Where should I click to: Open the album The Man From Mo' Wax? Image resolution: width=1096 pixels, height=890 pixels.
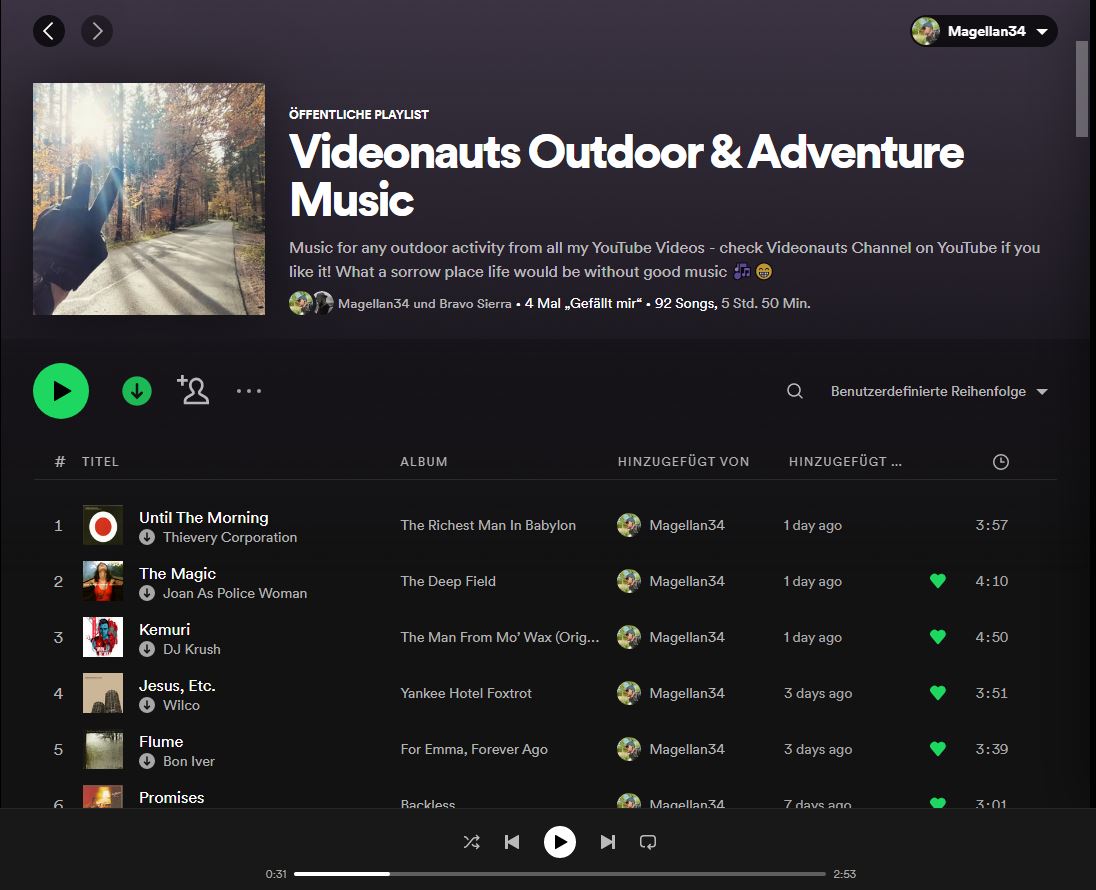500,637
